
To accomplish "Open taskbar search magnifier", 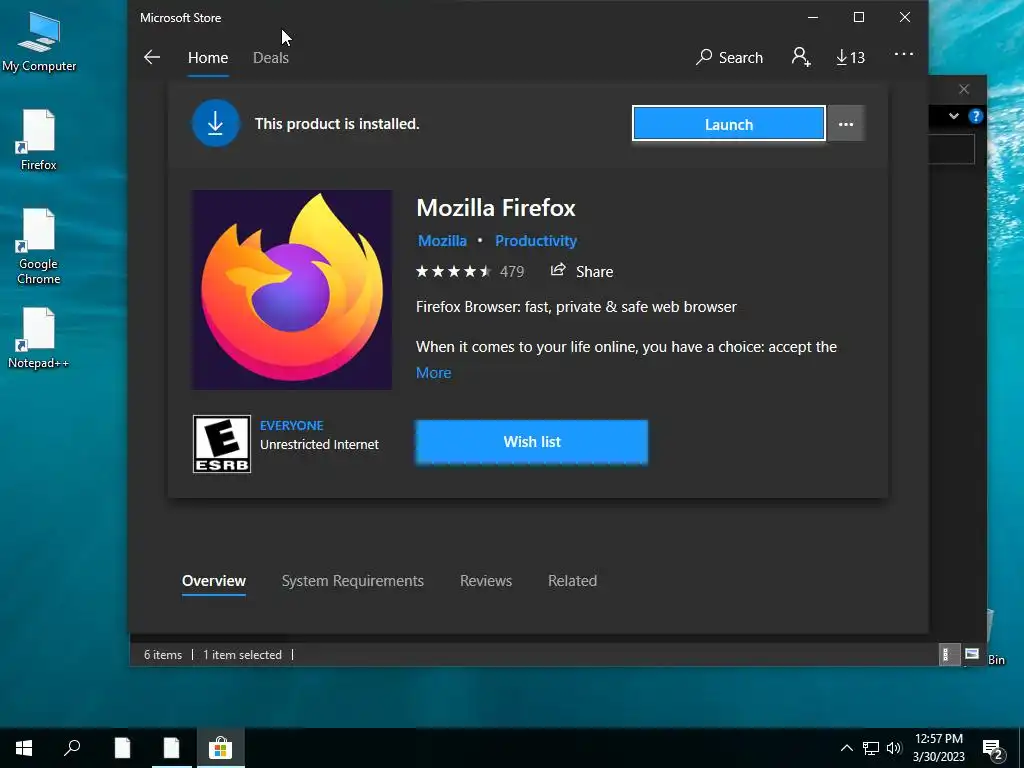I will pos(72,748).
